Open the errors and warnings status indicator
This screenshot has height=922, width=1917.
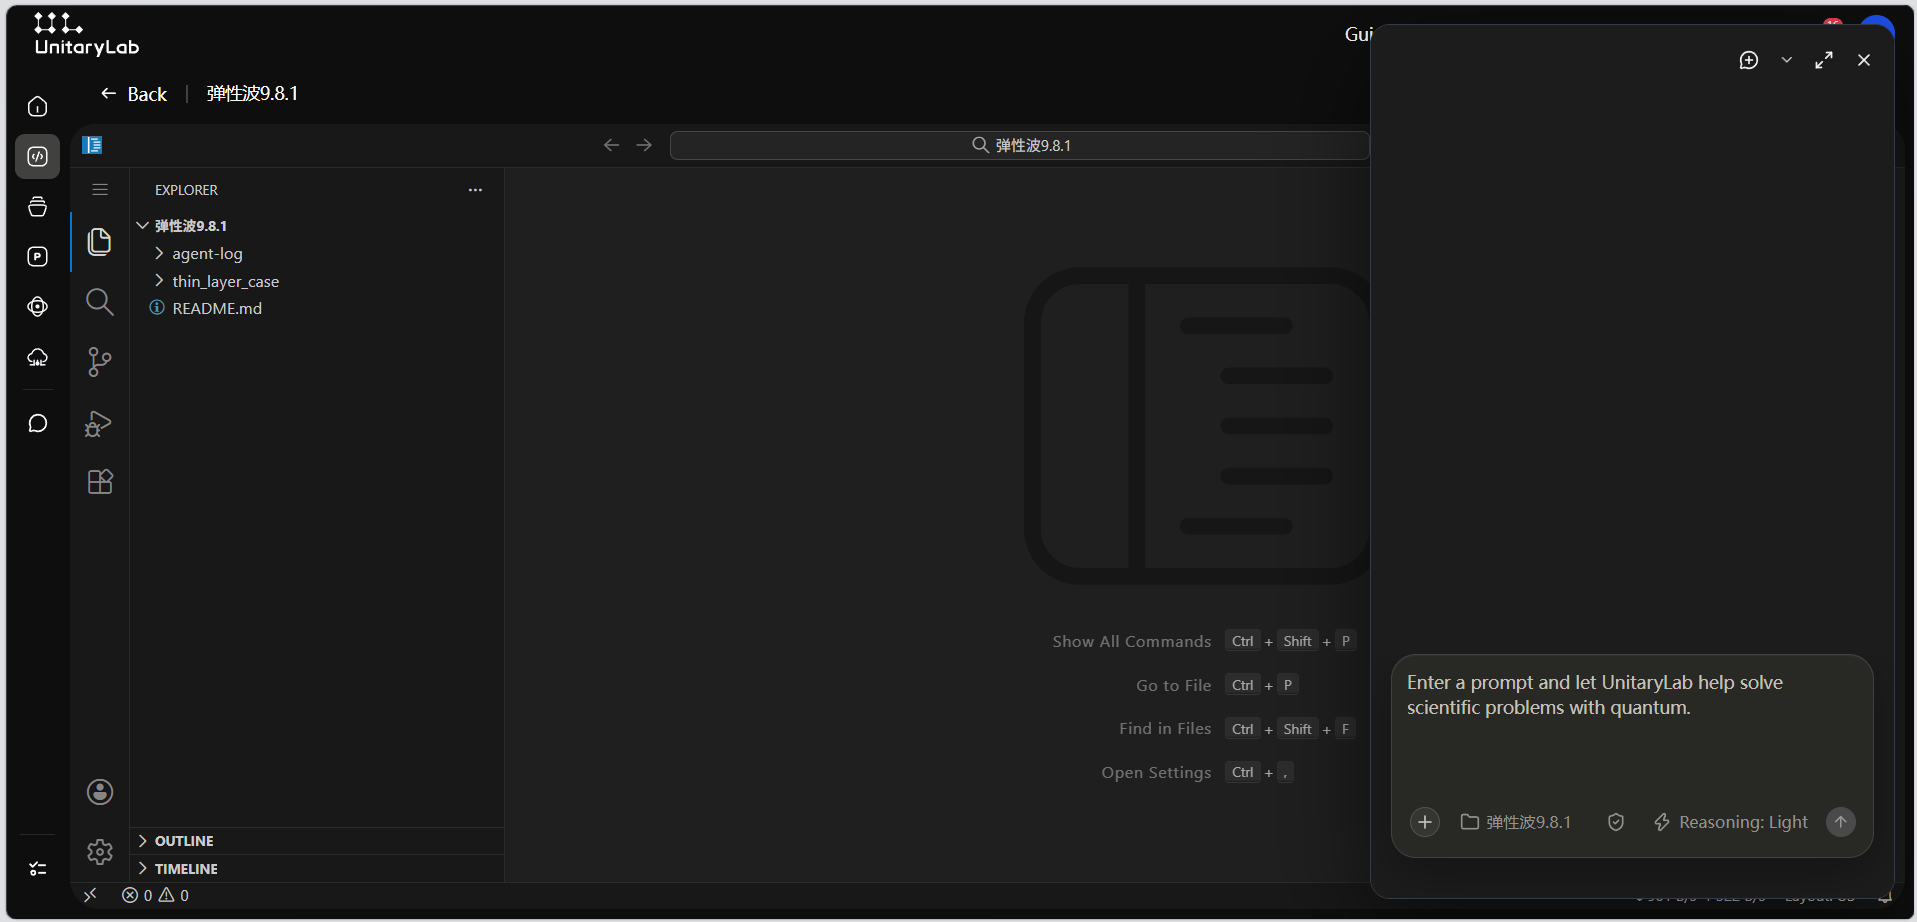[x=155, y=895]
